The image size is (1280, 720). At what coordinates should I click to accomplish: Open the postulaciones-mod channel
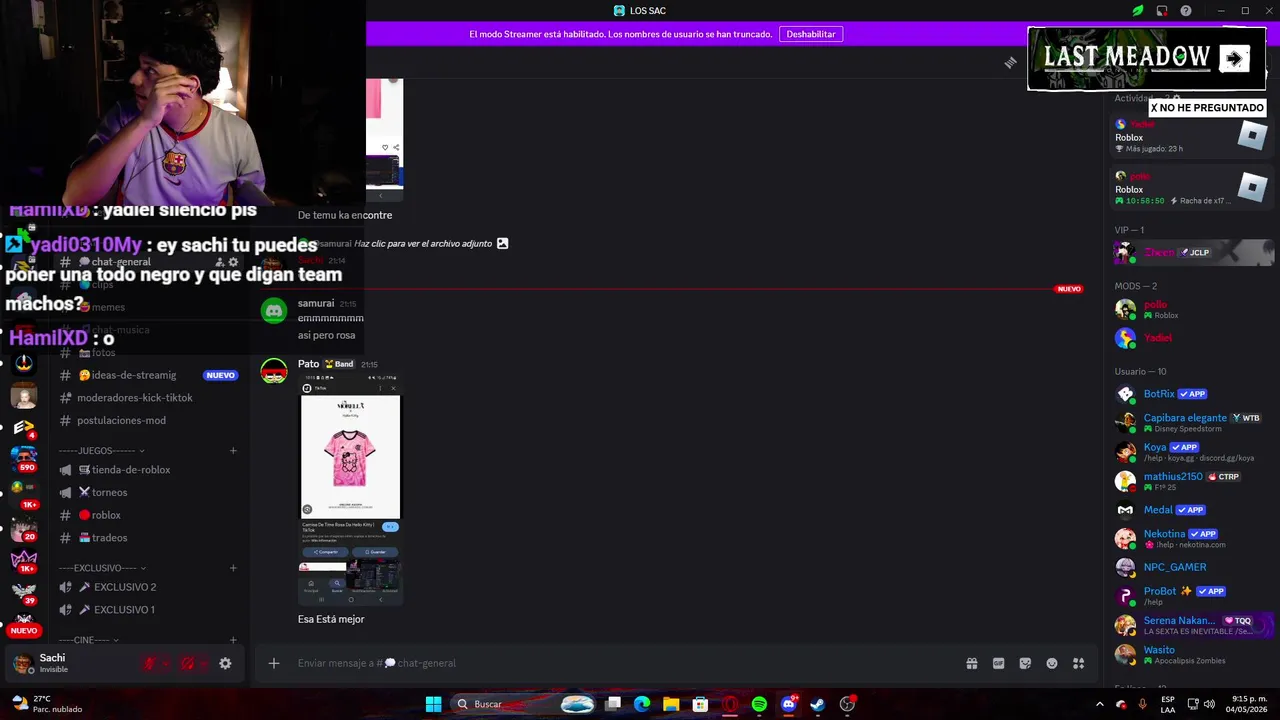150,420
